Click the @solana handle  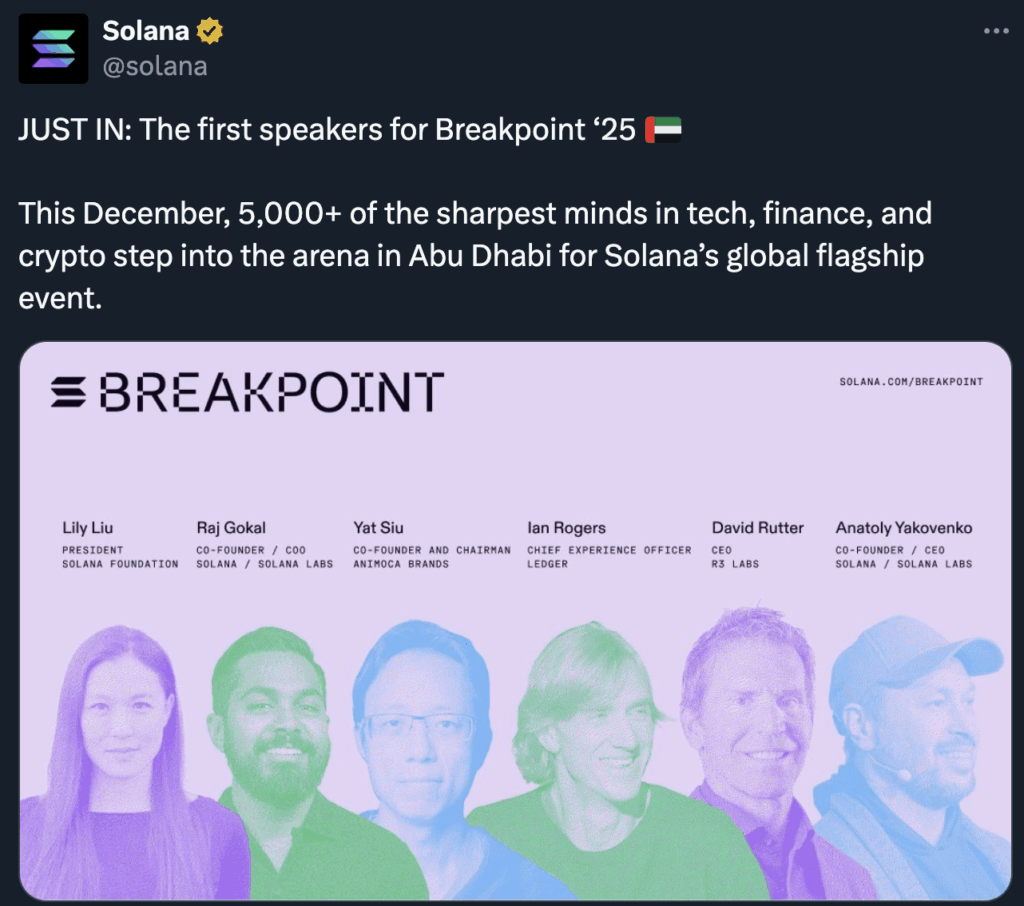coord(155,66)
